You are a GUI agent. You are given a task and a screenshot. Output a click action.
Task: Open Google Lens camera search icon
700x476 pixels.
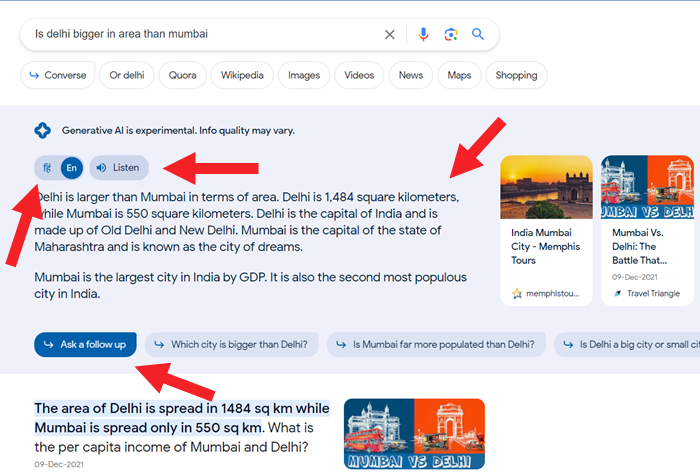coord(450,34)
